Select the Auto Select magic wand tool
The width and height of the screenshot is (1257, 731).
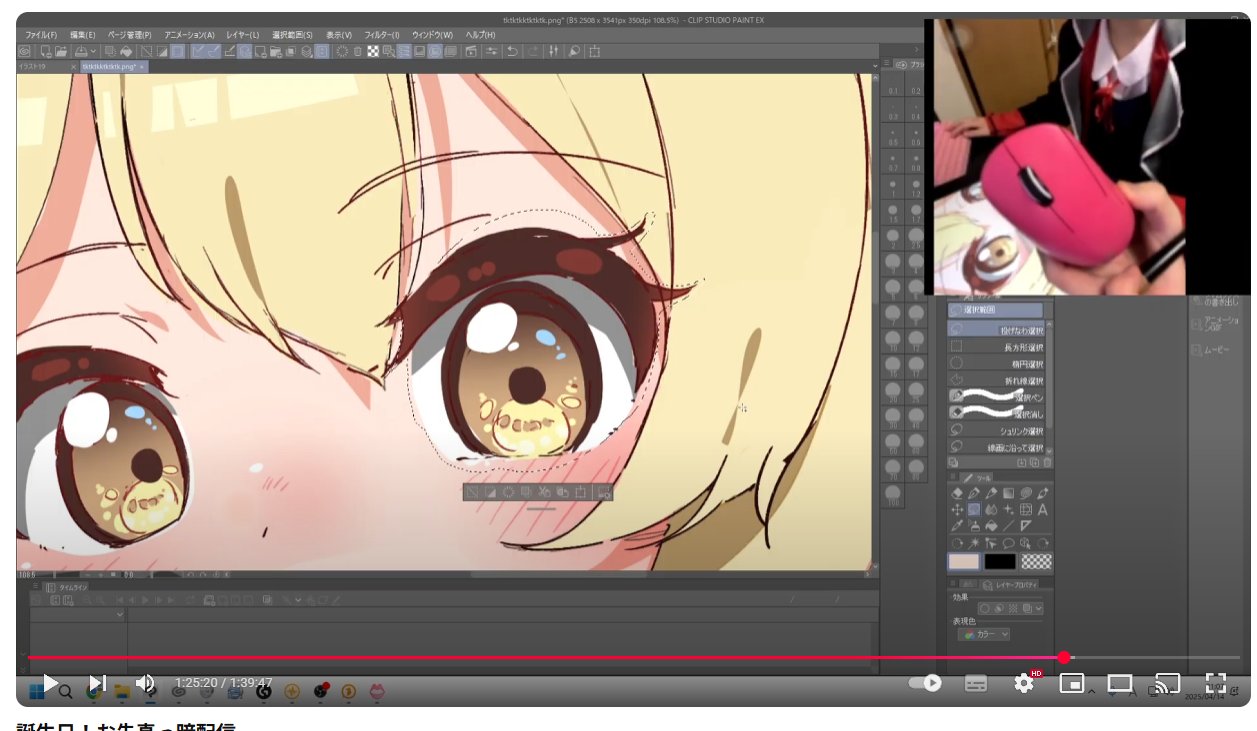point(974,544)
